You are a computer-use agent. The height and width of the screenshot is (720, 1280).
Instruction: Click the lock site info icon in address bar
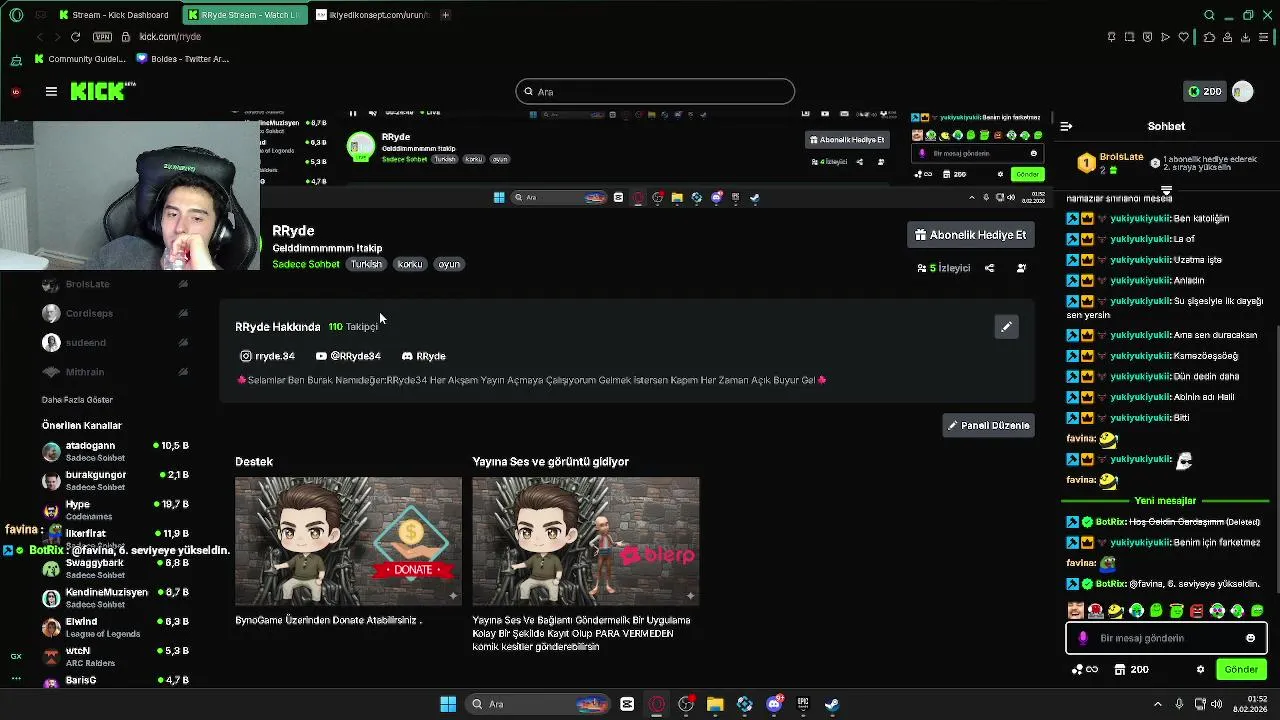(x=125, y=37)
